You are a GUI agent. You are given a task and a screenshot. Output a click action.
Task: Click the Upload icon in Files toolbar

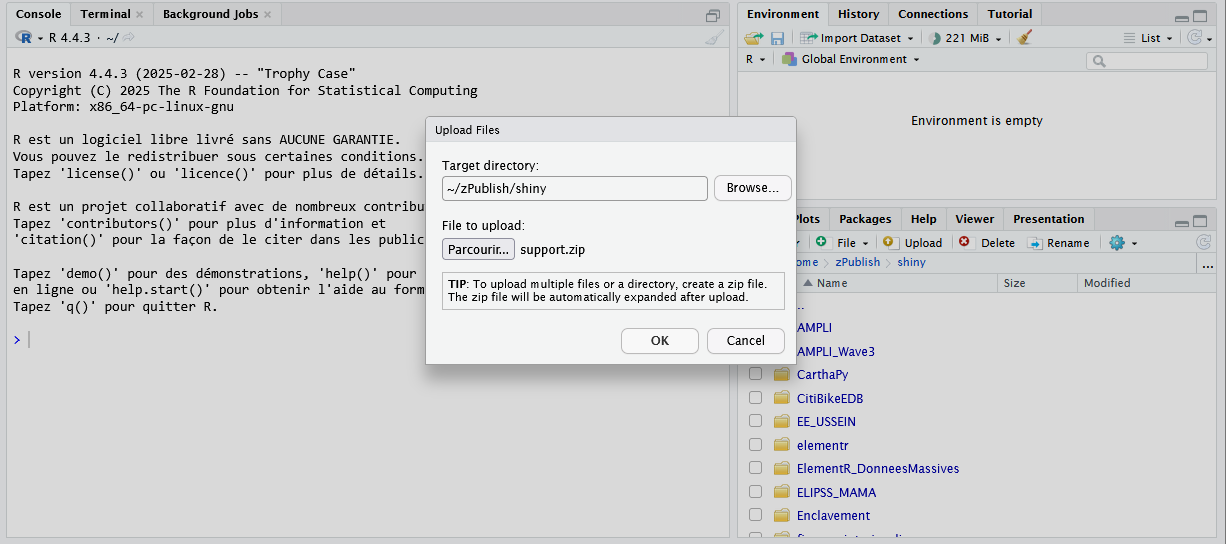tap(890, 243)
